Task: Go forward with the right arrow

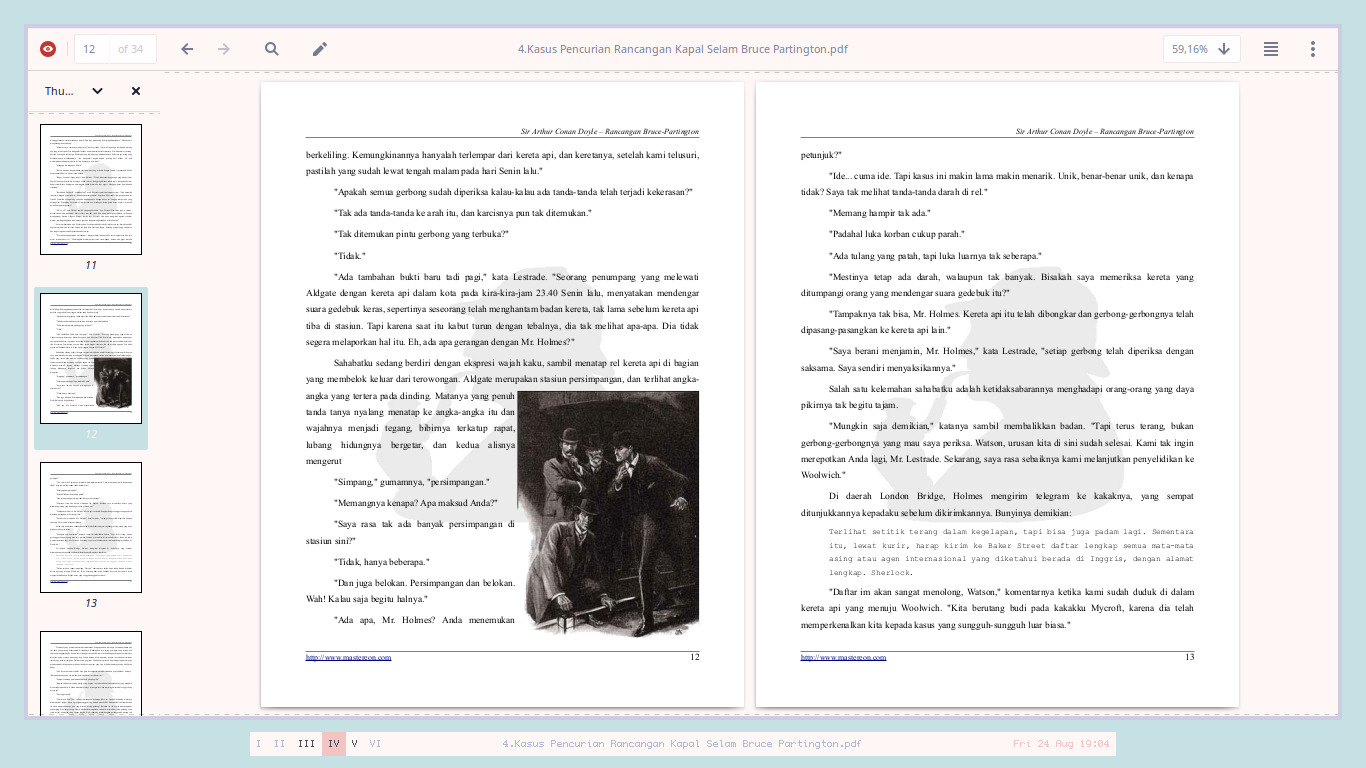Action: point(224,49)
